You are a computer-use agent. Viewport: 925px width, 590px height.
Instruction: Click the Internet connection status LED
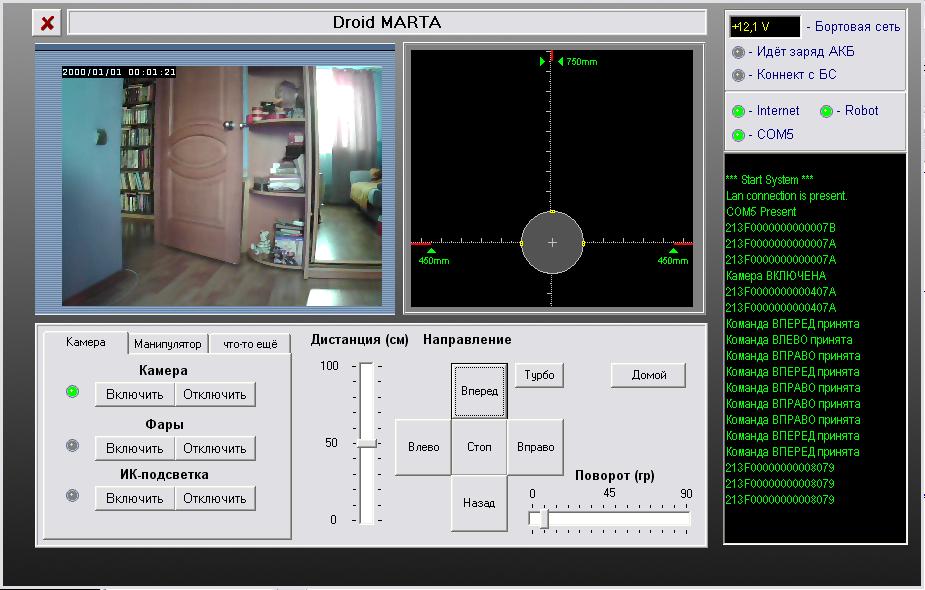point(739,111)
